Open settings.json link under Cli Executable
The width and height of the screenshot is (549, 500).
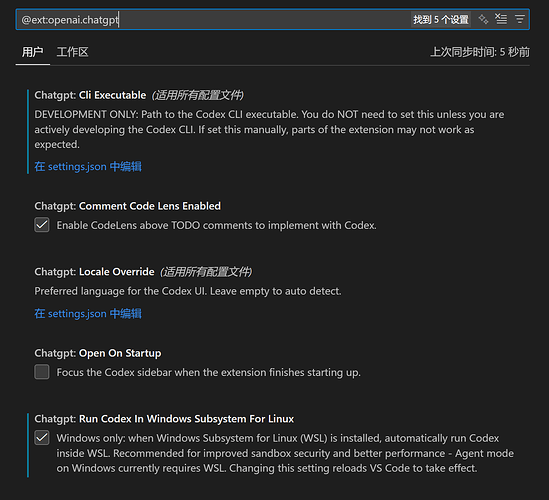tap(88, 166)
